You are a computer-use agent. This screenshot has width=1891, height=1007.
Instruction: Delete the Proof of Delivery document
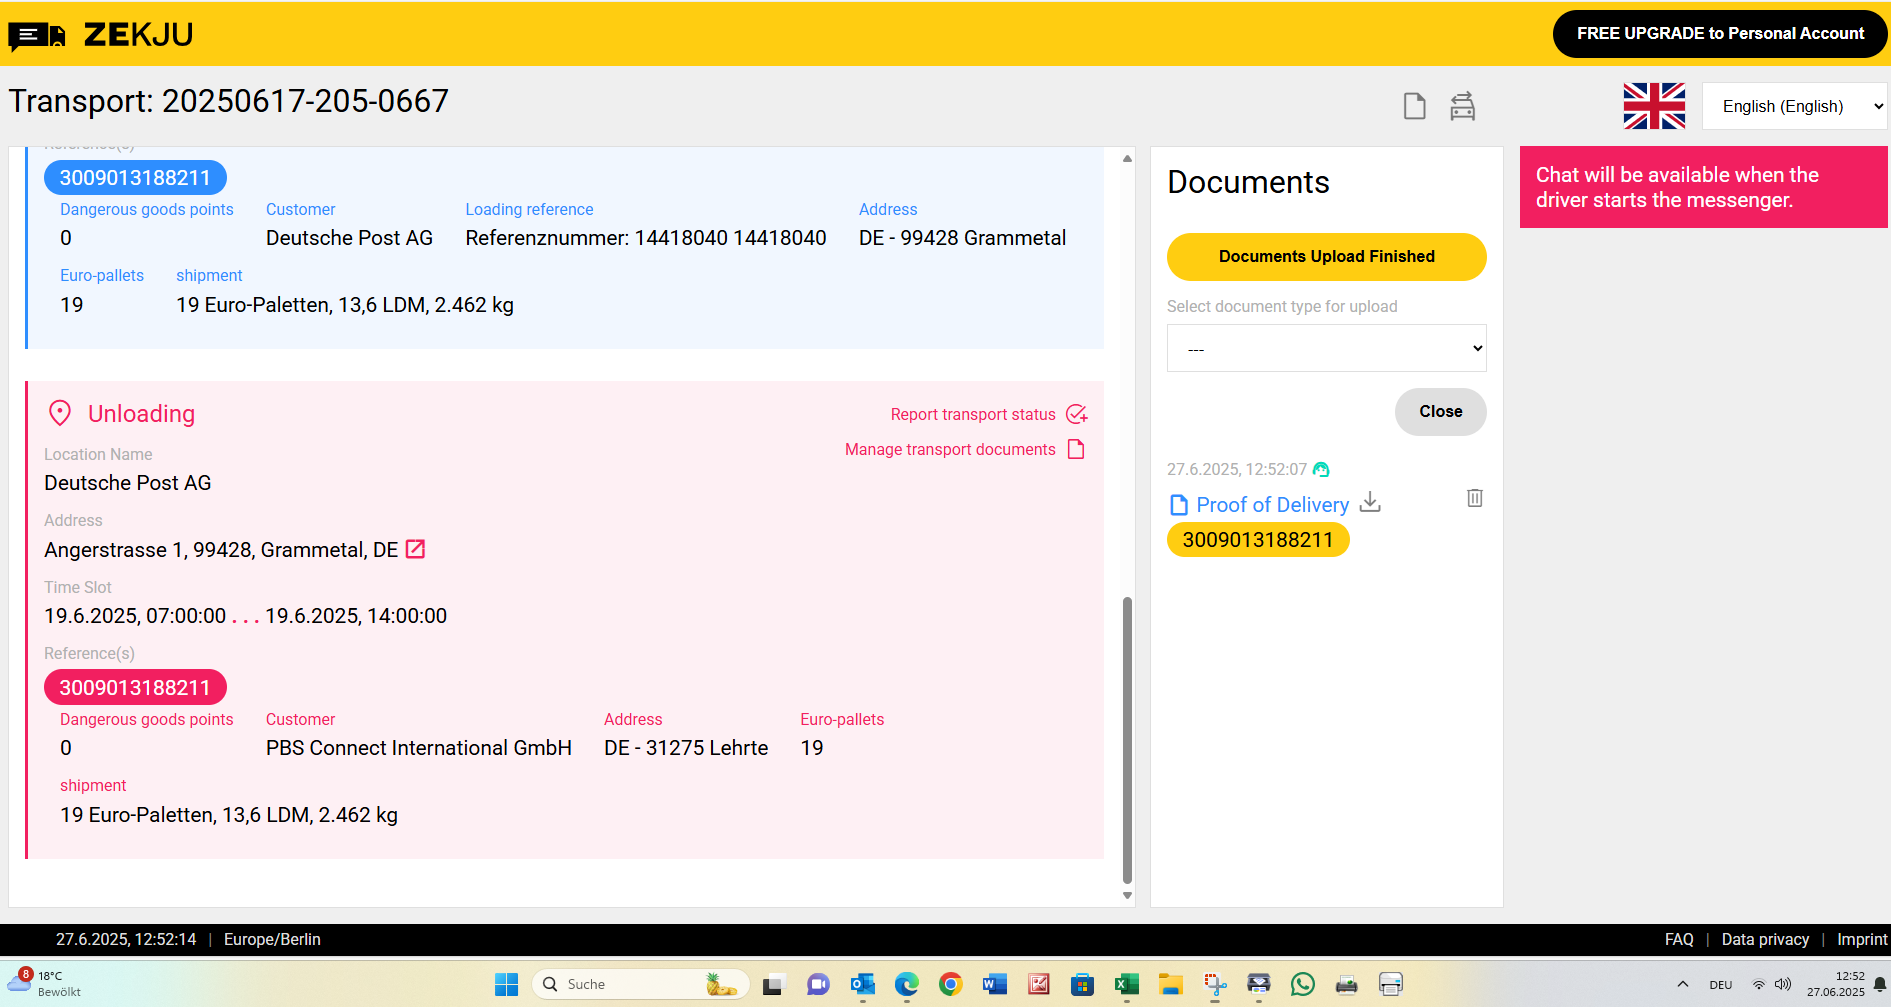coord(1475,498)
